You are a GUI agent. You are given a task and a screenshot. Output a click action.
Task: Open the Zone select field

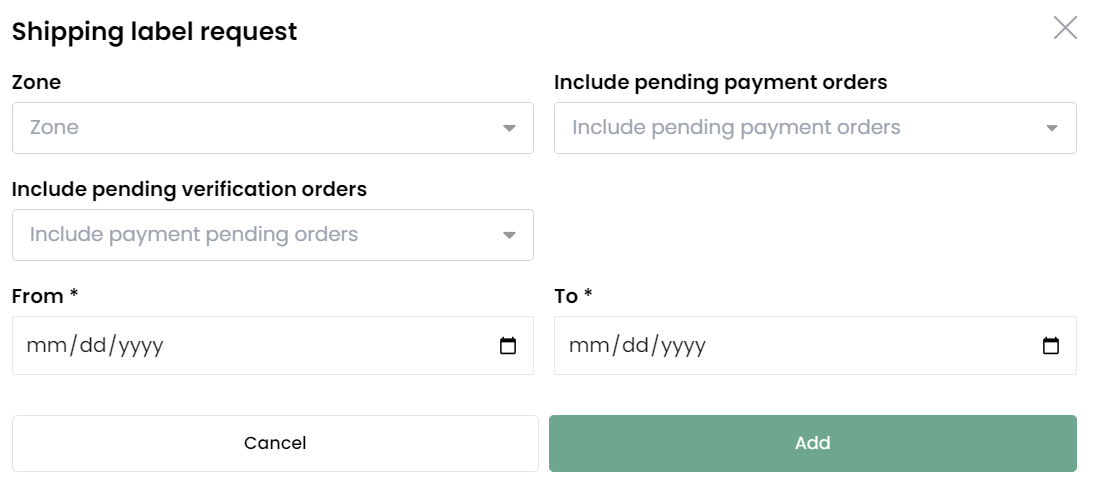273,128
